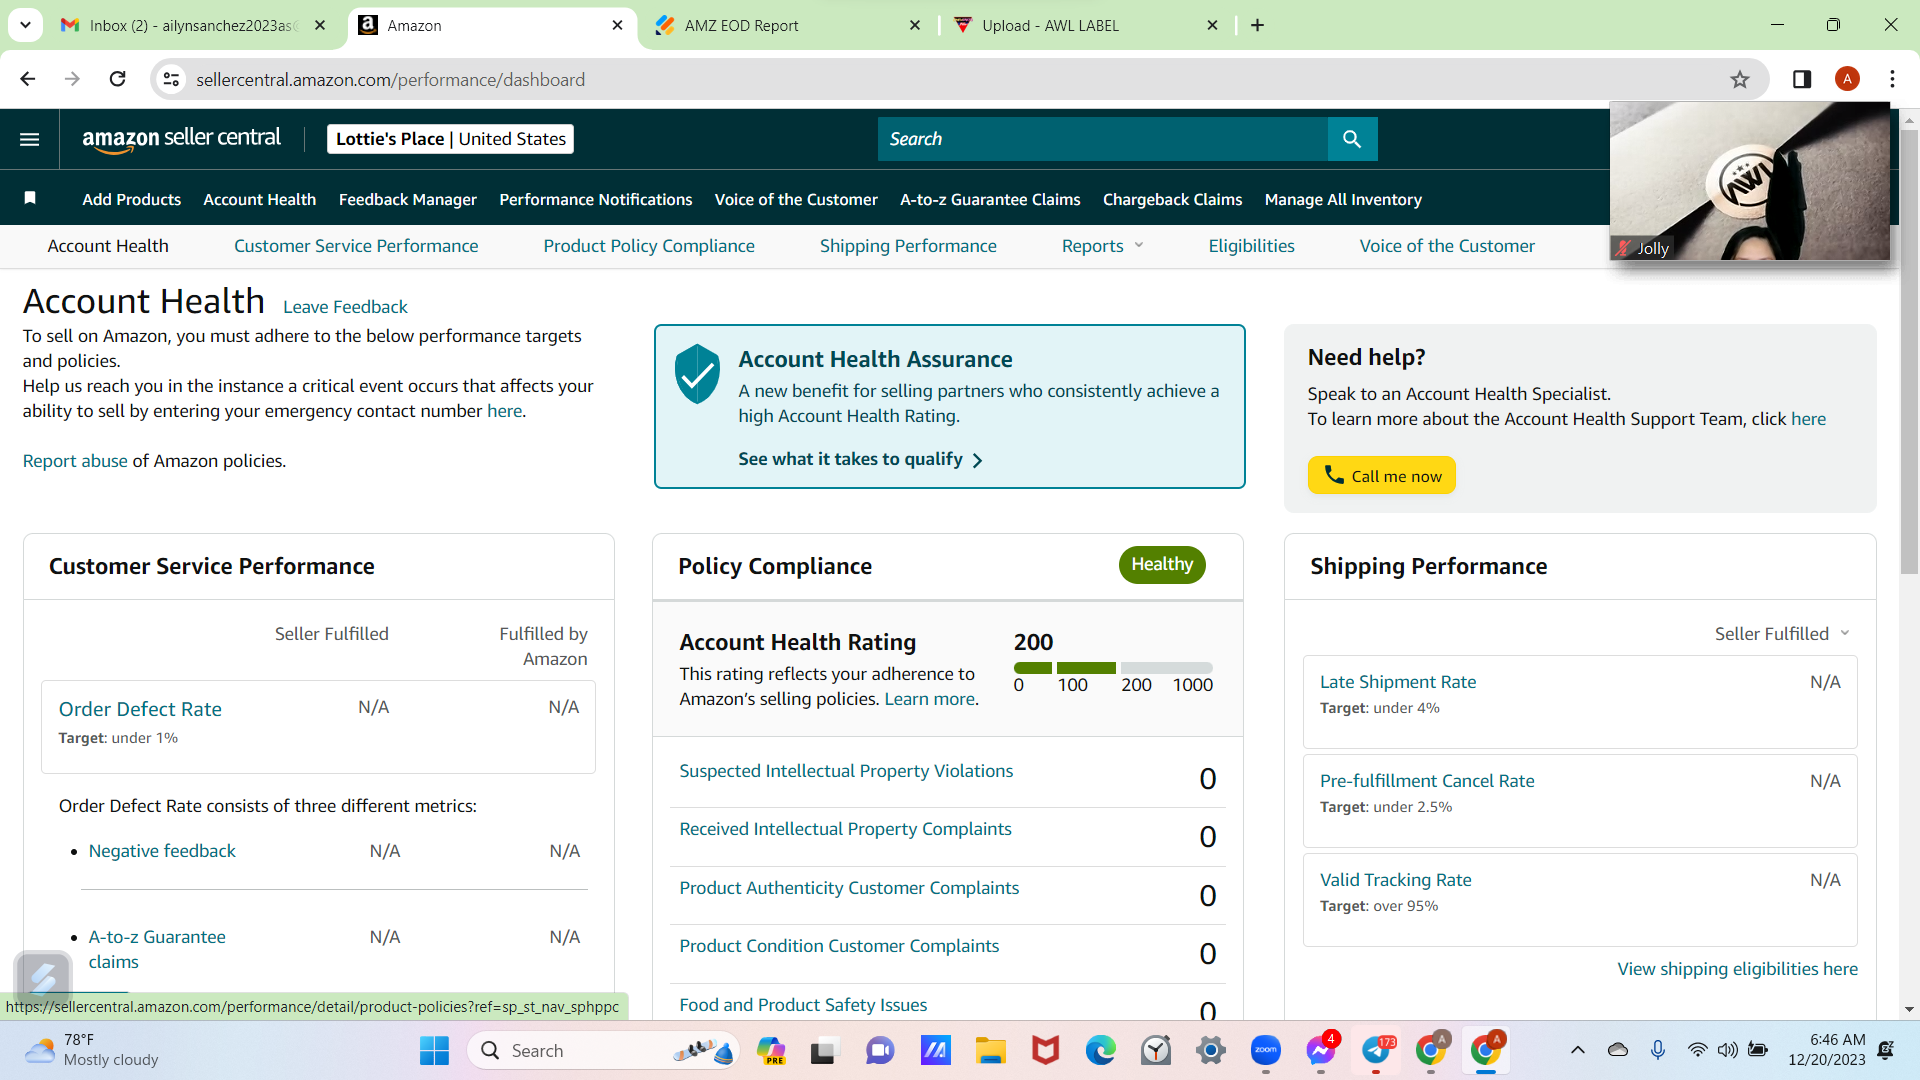
Task: Open Chargeback Claims from navigation bar
Action: [x=1172, y=200]
